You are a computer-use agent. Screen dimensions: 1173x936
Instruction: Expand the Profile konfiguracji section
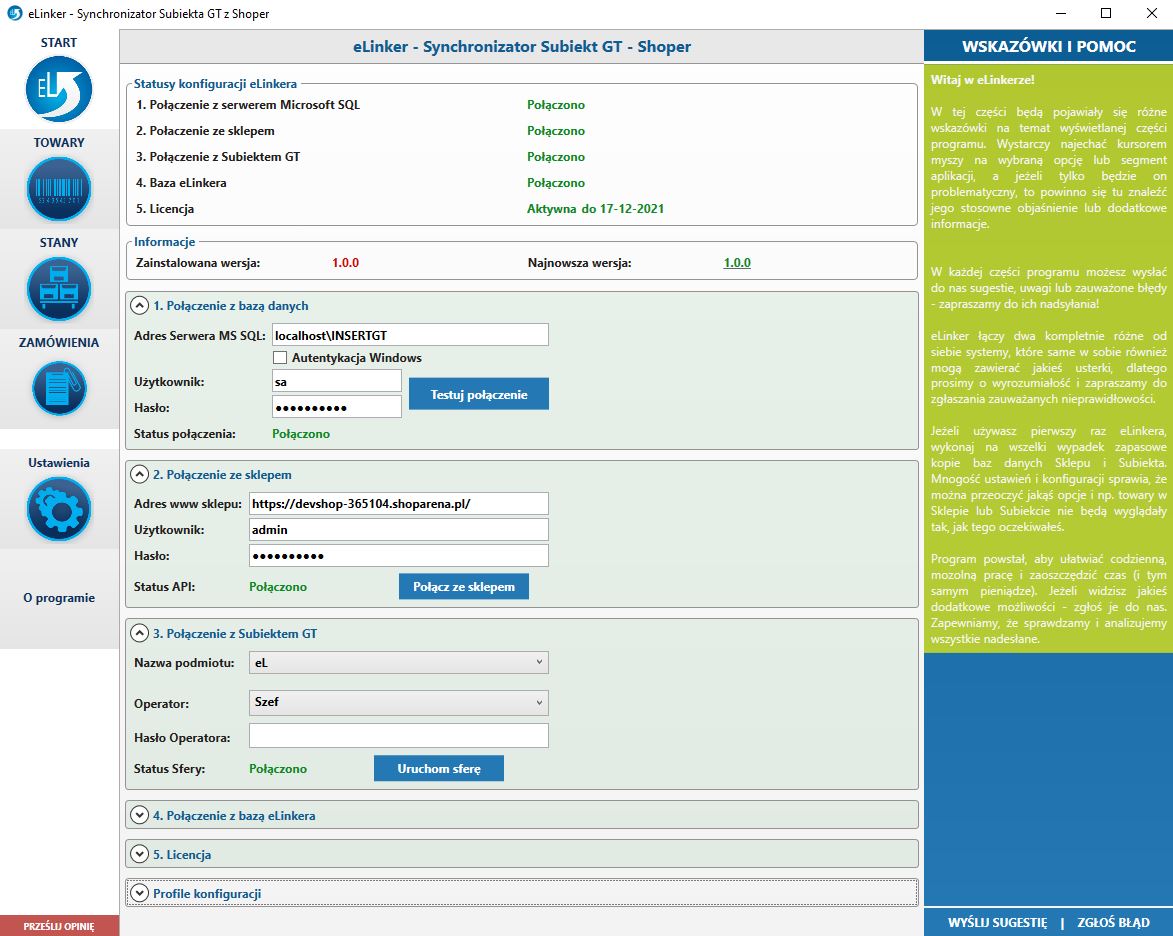(x=140, y=893)
